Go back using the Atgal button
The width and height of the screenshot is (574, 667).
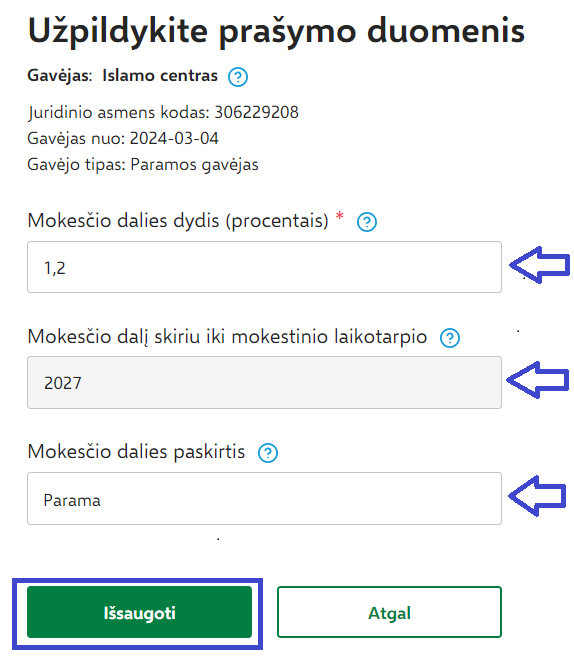tap(389, 612)
